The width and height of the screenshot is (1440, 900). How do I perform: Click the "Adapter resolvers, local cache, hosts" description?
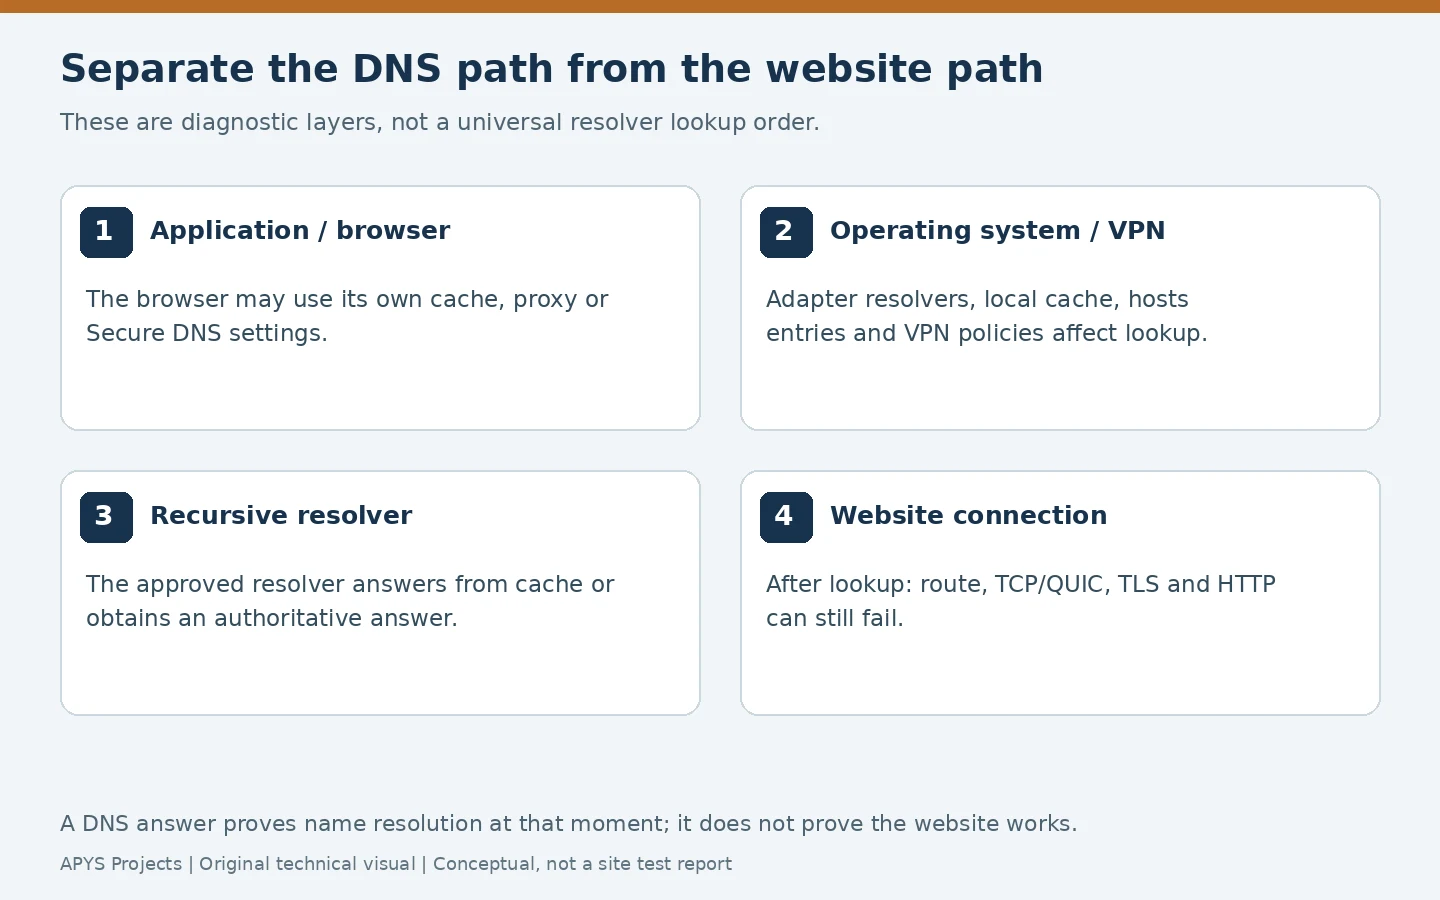[987, 316]
